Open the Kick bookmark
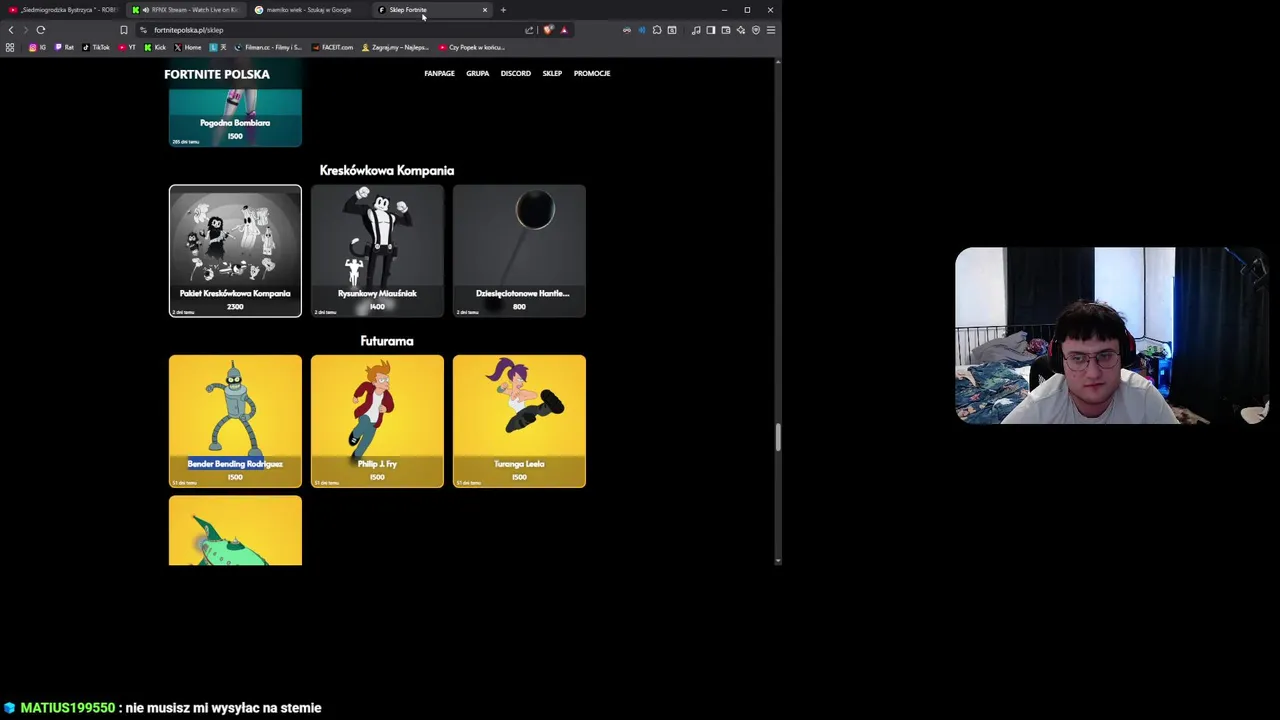Screen dimensions: 1280x720 (x=155, y=47)
